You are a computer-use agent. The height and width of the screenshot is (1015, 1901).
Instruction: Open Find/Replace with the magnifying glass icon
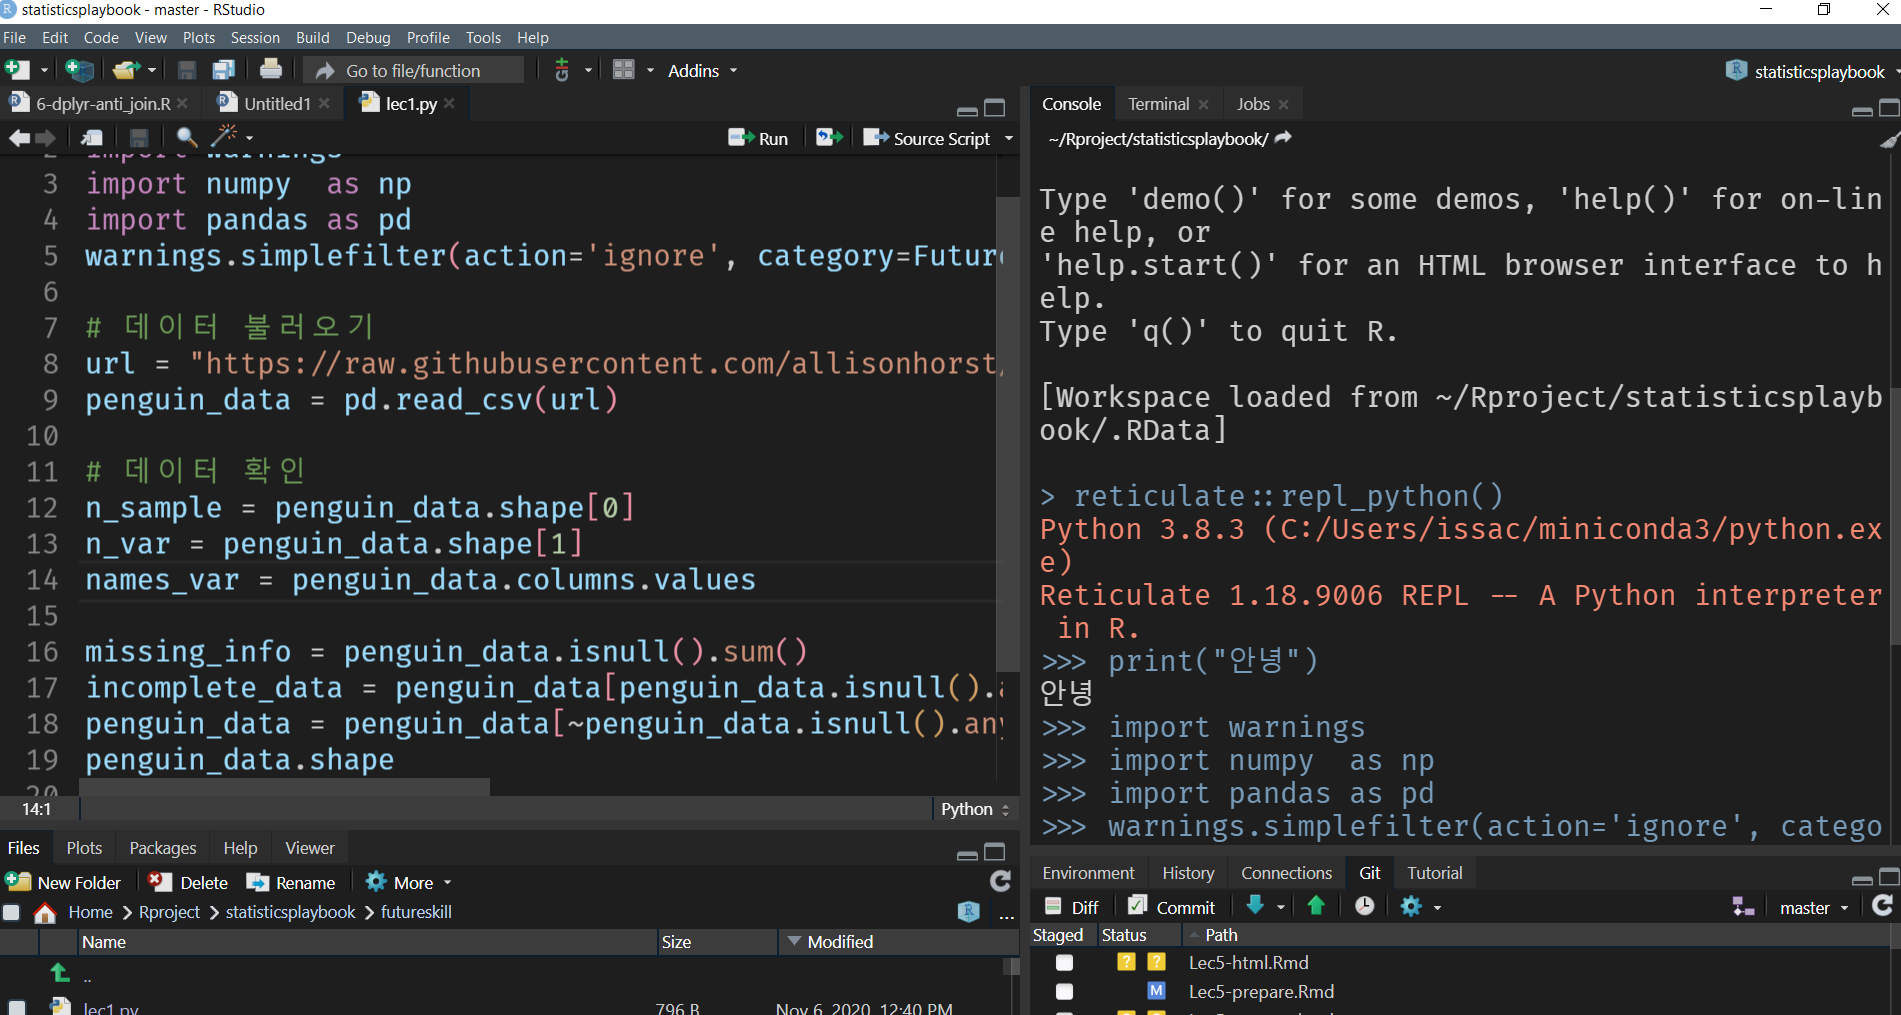click(186, 137)
